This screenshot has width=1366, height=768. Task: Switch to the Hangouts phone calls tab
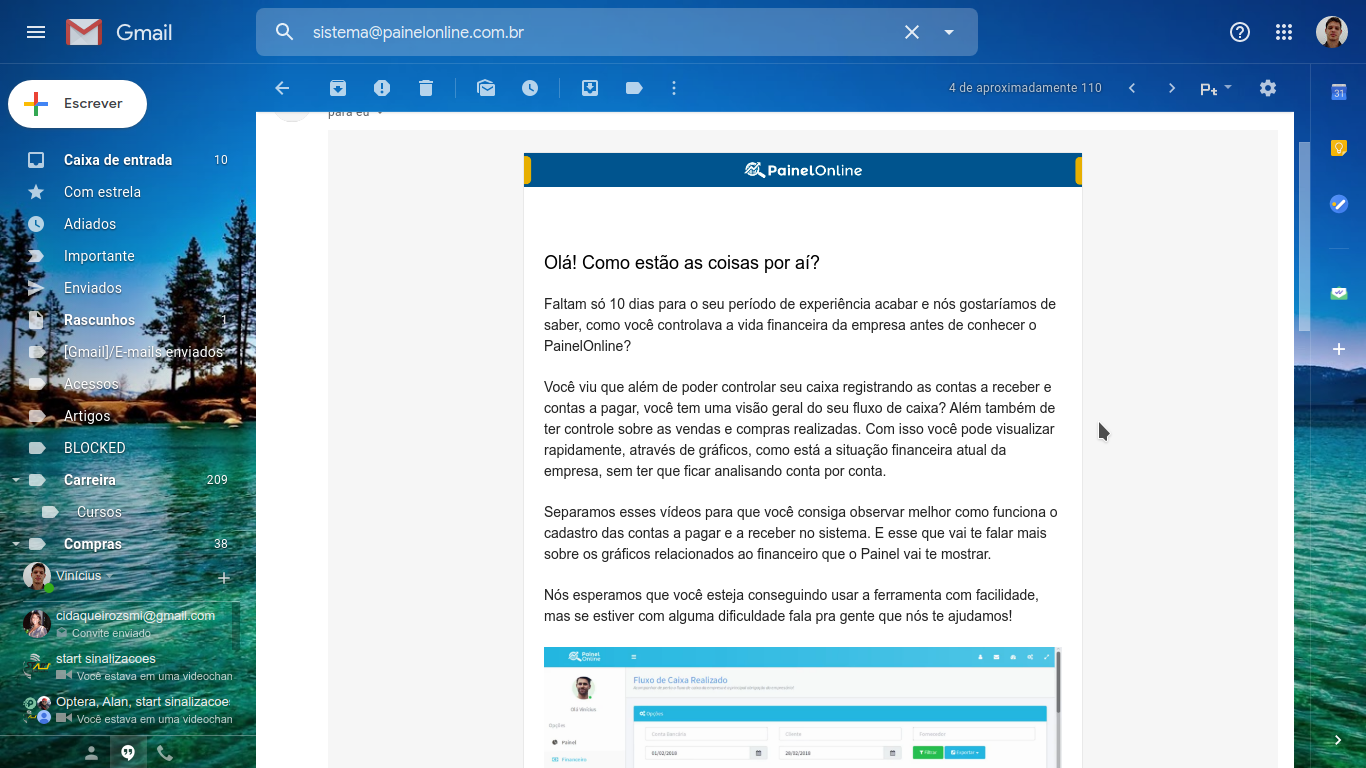tap(165, 753)
